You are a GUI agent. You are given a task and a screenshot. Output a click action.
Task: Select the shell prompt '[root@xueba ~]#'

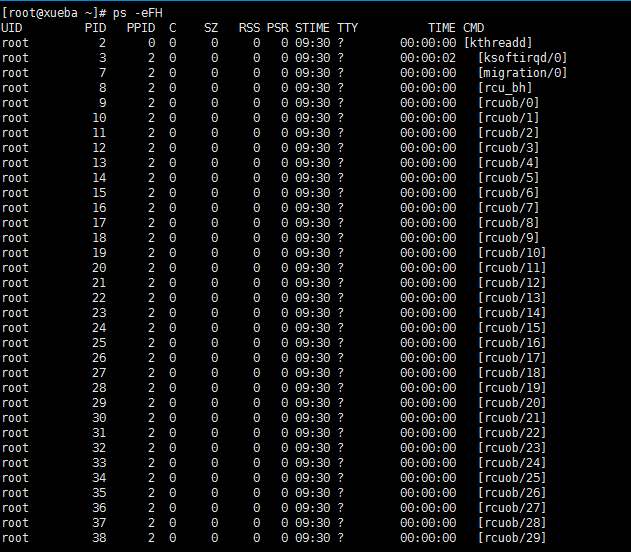point(54,13)
